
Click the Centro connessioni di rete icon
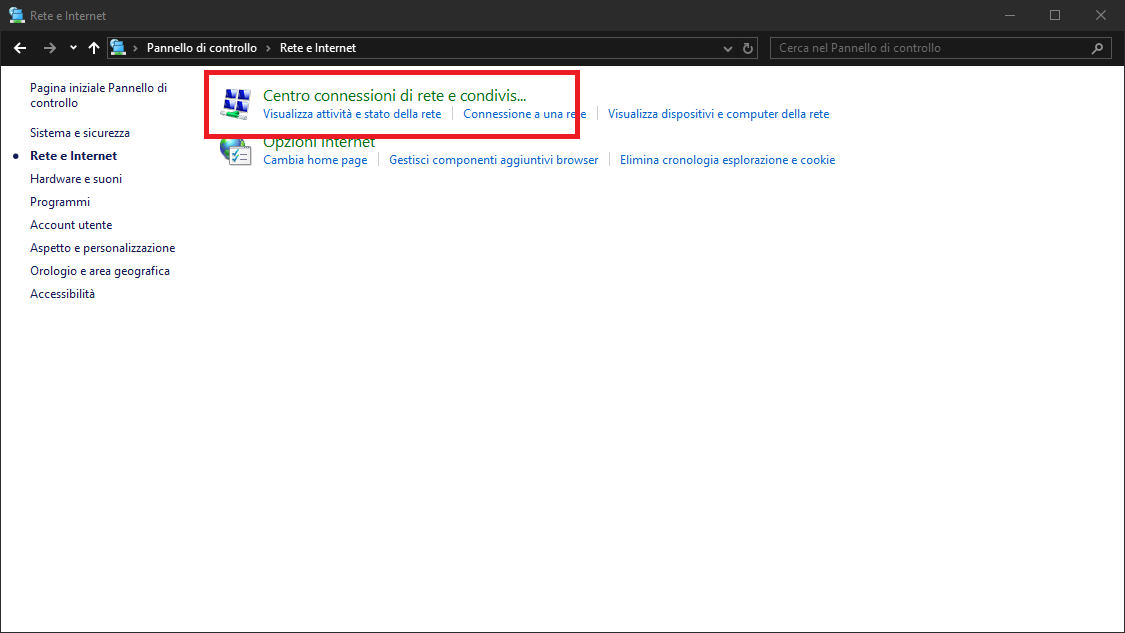click(x=236, y=104)
